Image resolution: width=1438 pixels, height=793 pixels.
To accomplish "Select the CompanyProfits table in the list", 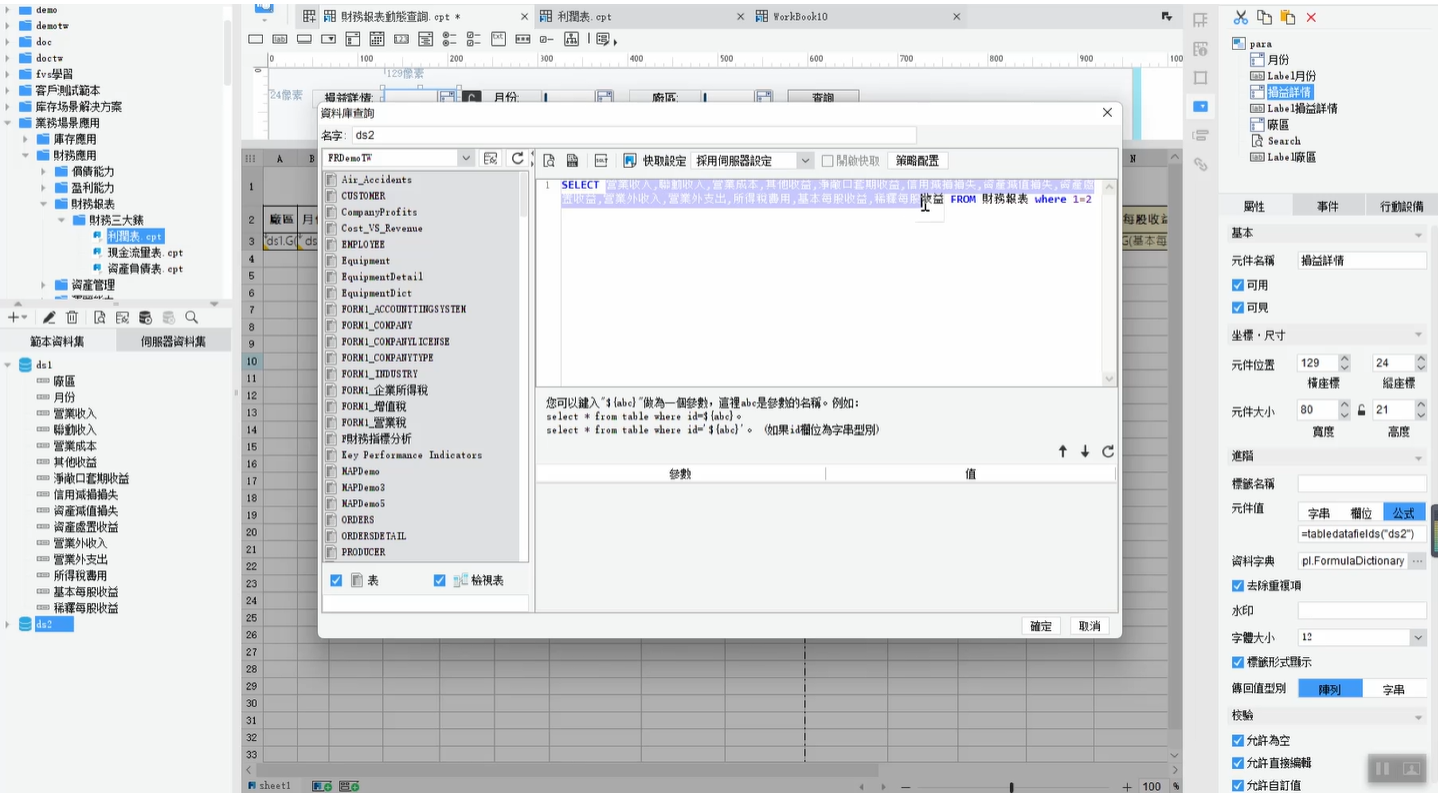I will 379,212.
